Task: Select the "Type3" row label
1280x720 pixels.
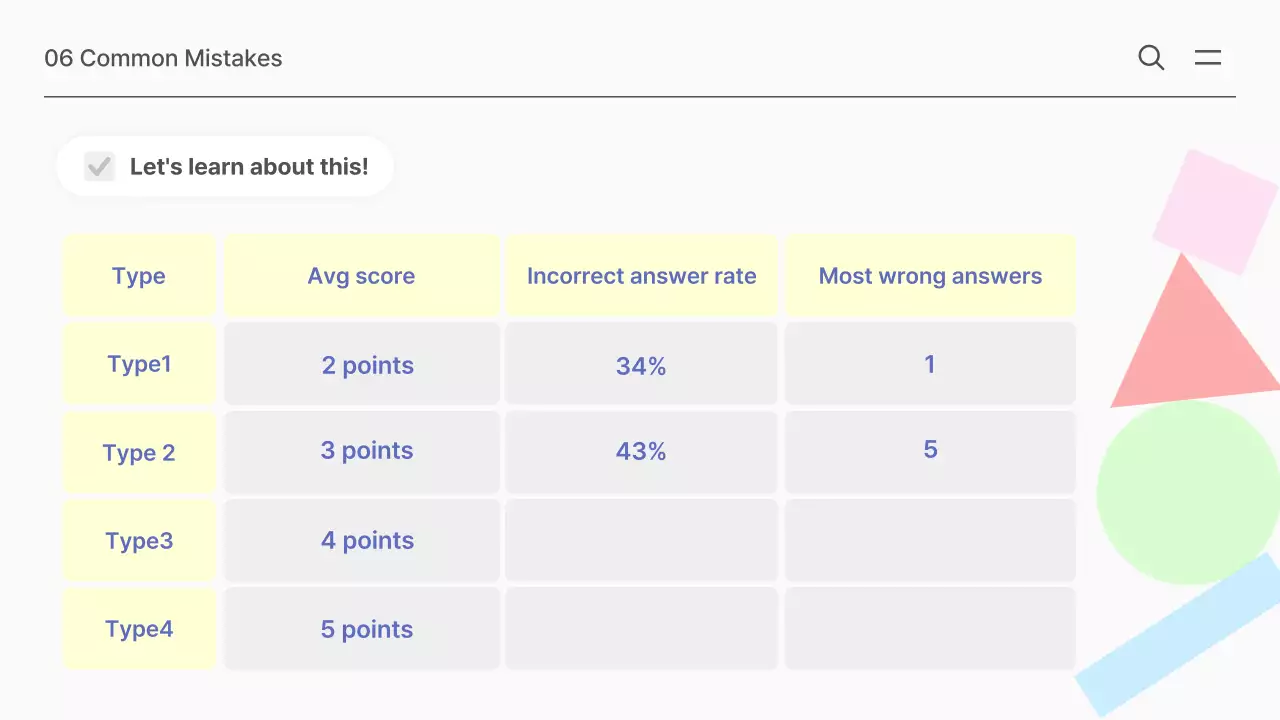Action: [x=139, y=541]
